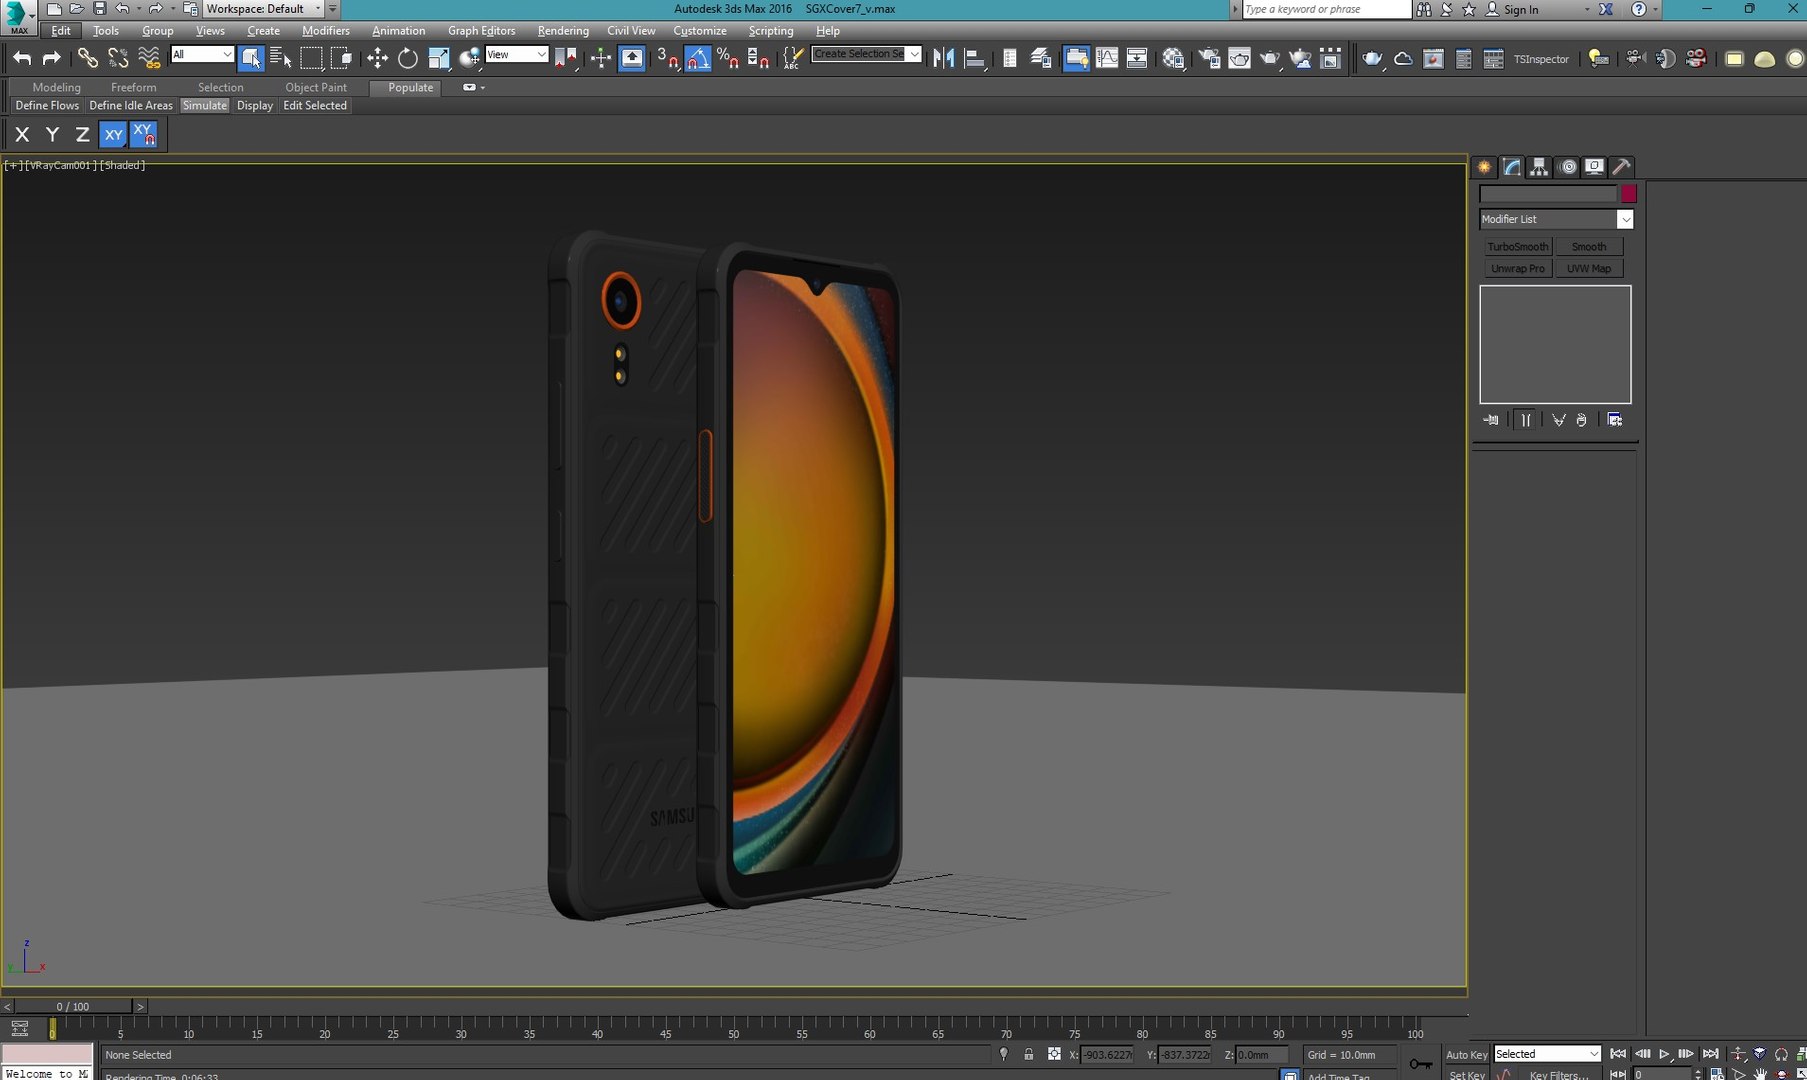Switch to the Modeling ribbon tab
The height and width of the screenshot is (1080, 1807).
[56, 87]
